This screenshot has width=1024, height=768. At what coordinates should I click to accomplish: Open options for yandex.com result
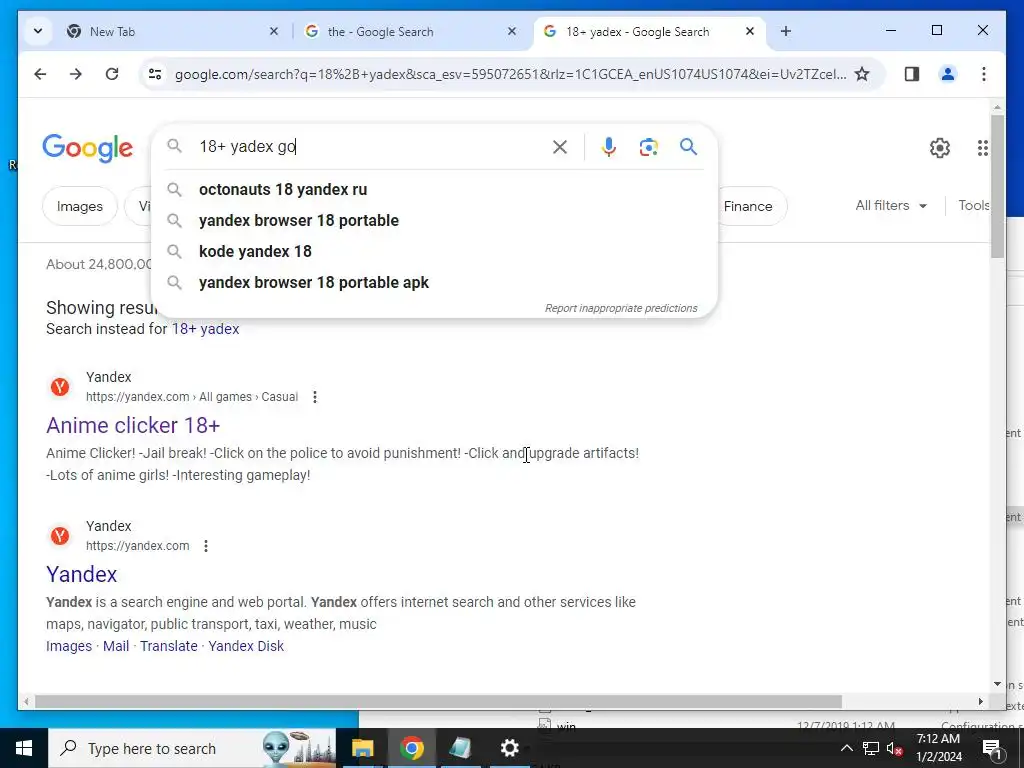206,546
